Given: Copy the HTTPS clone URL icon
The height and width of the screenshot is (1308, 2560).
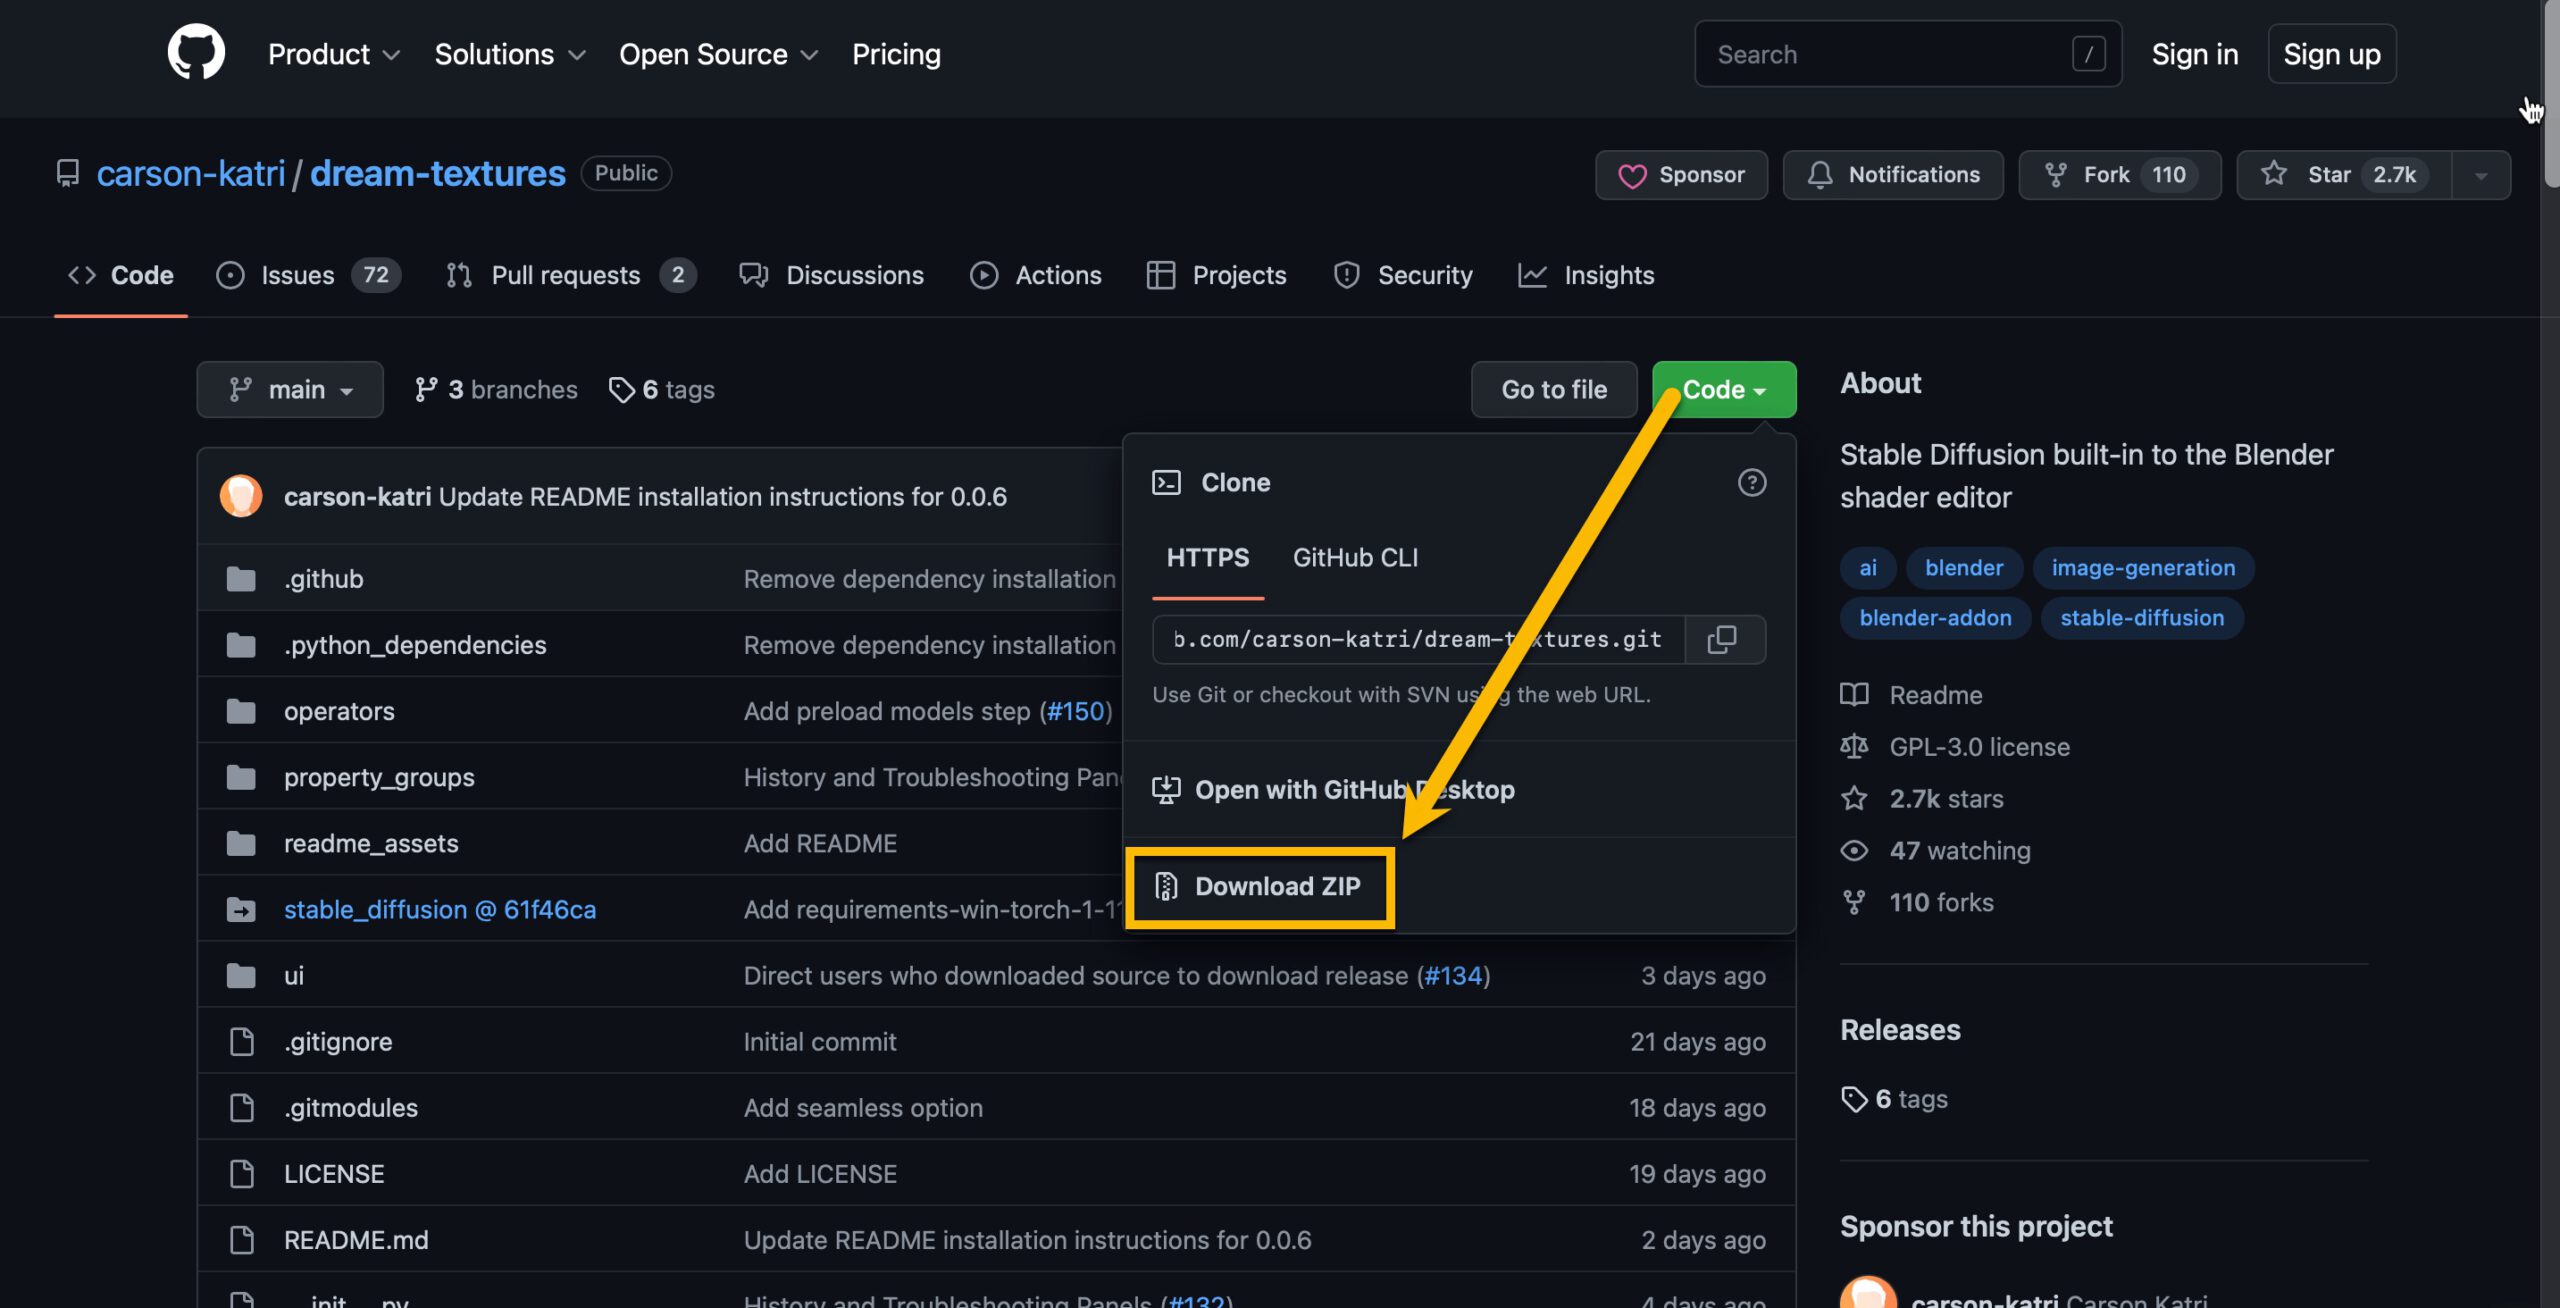Looking at the screenshot, I should pyautogui.click(x=1722, y=639).
